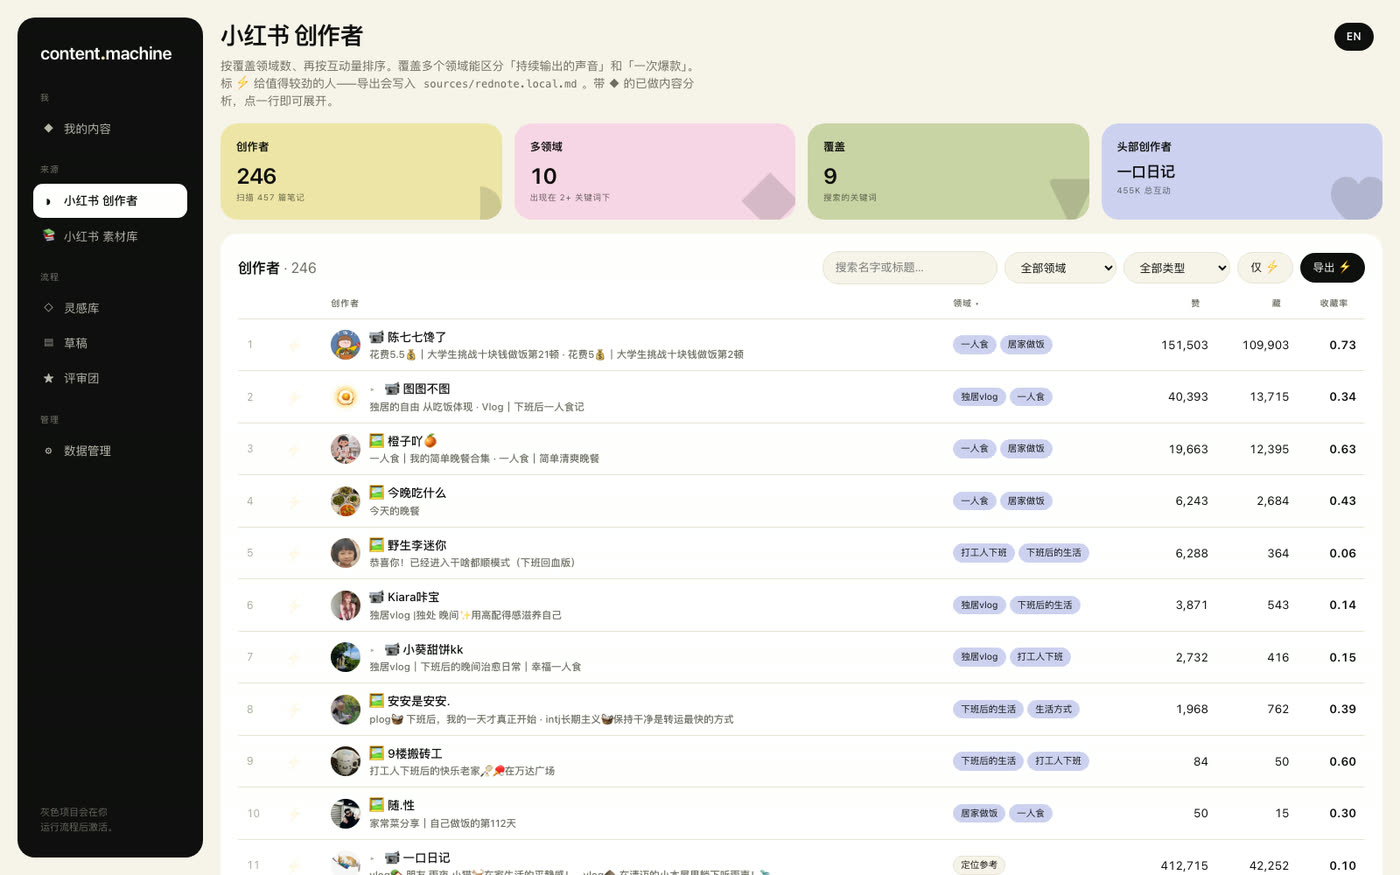
Task: Open the avatar of 野生李迷你
Action: click(346, 553)
